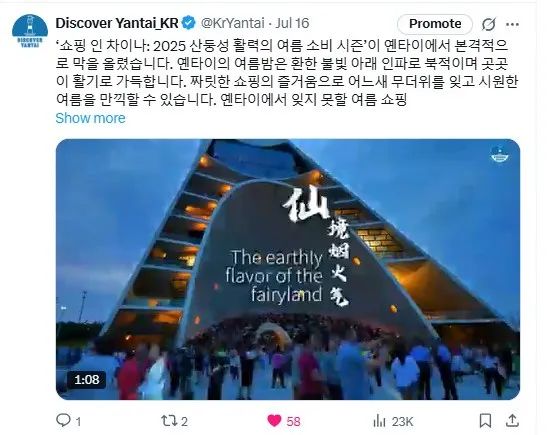Click the watermark logo on the video
Image resolution: width=549 pixels, height=435 pixels.
(499, 154)
